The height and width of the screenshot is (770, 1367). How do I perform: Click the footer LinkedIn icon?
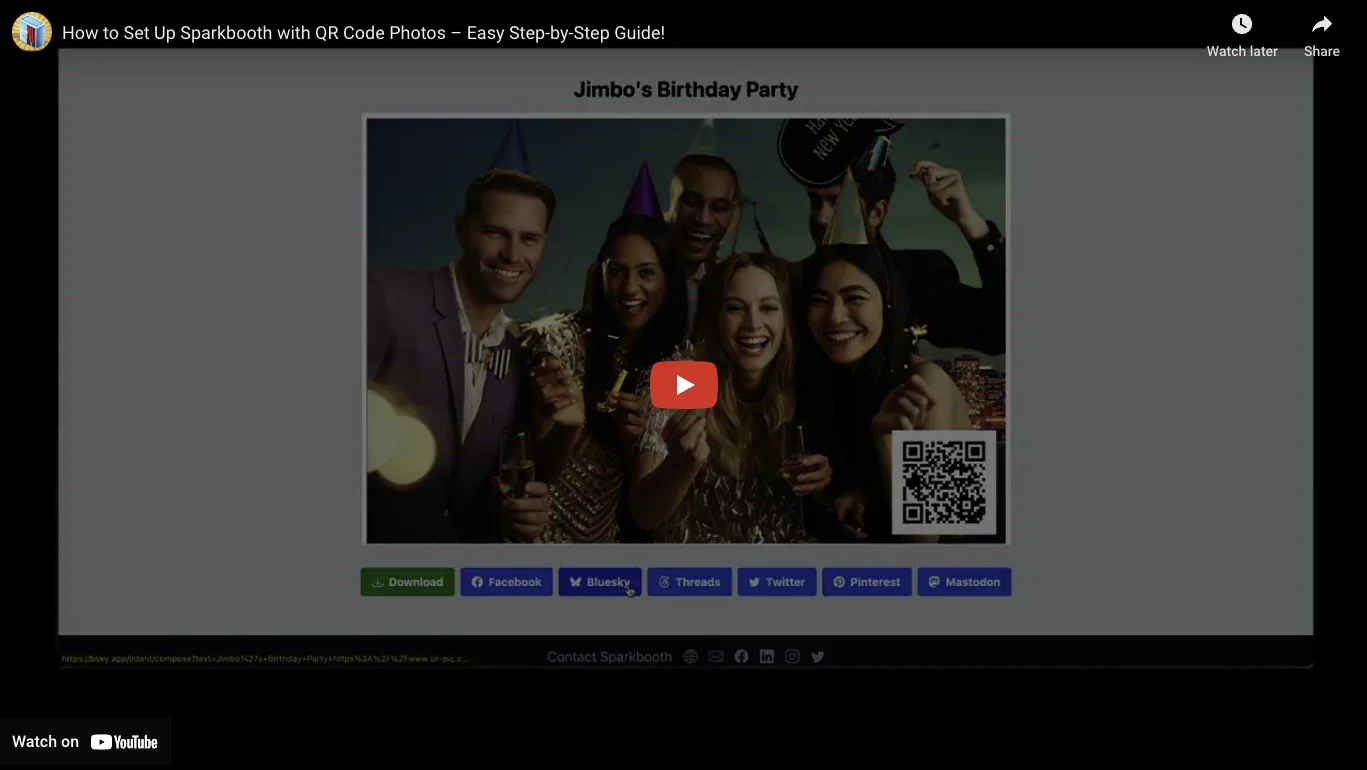tap(767, 657)
